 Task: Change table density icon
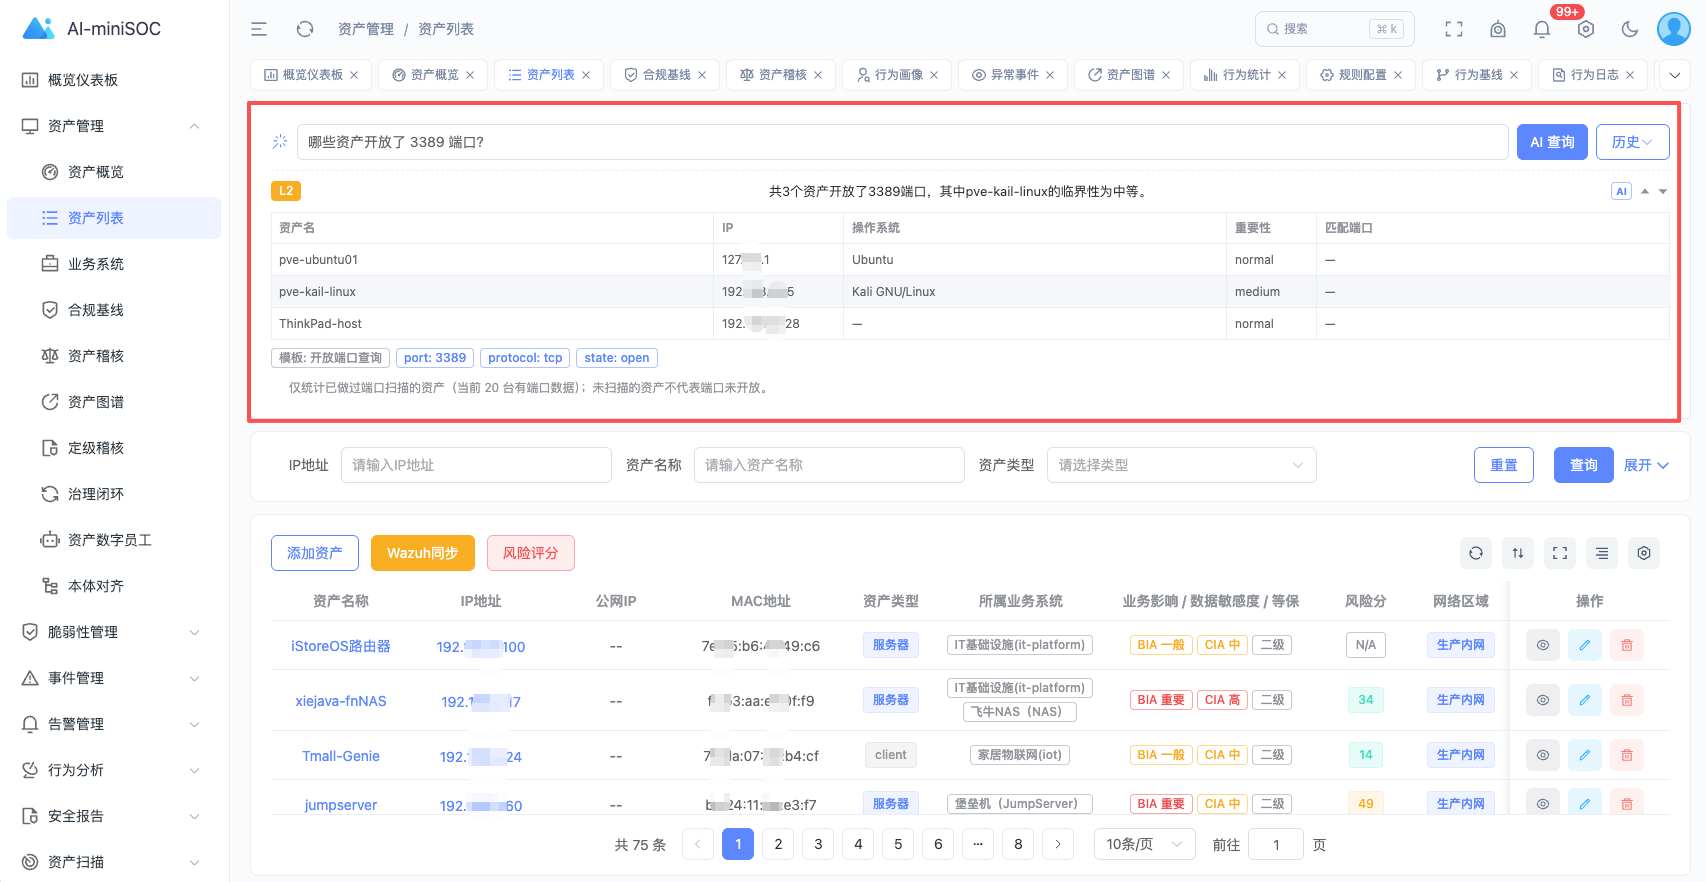[1602, 553]
